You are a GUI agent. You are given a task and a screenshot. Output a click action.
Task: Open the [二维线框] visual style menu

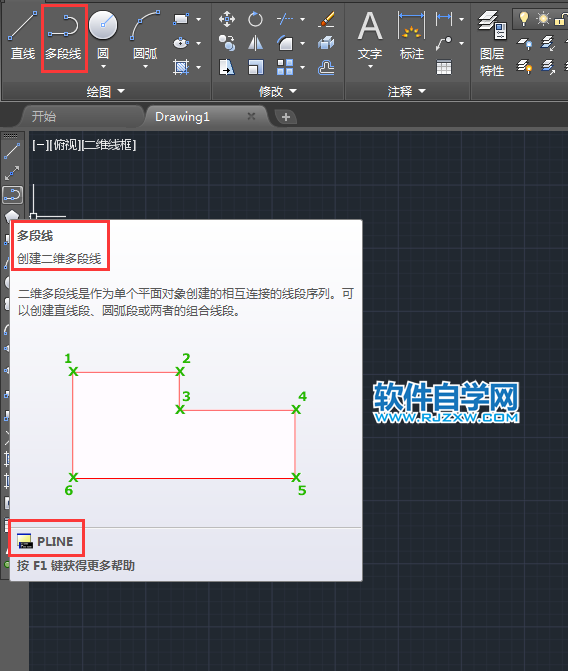point(109,145)
